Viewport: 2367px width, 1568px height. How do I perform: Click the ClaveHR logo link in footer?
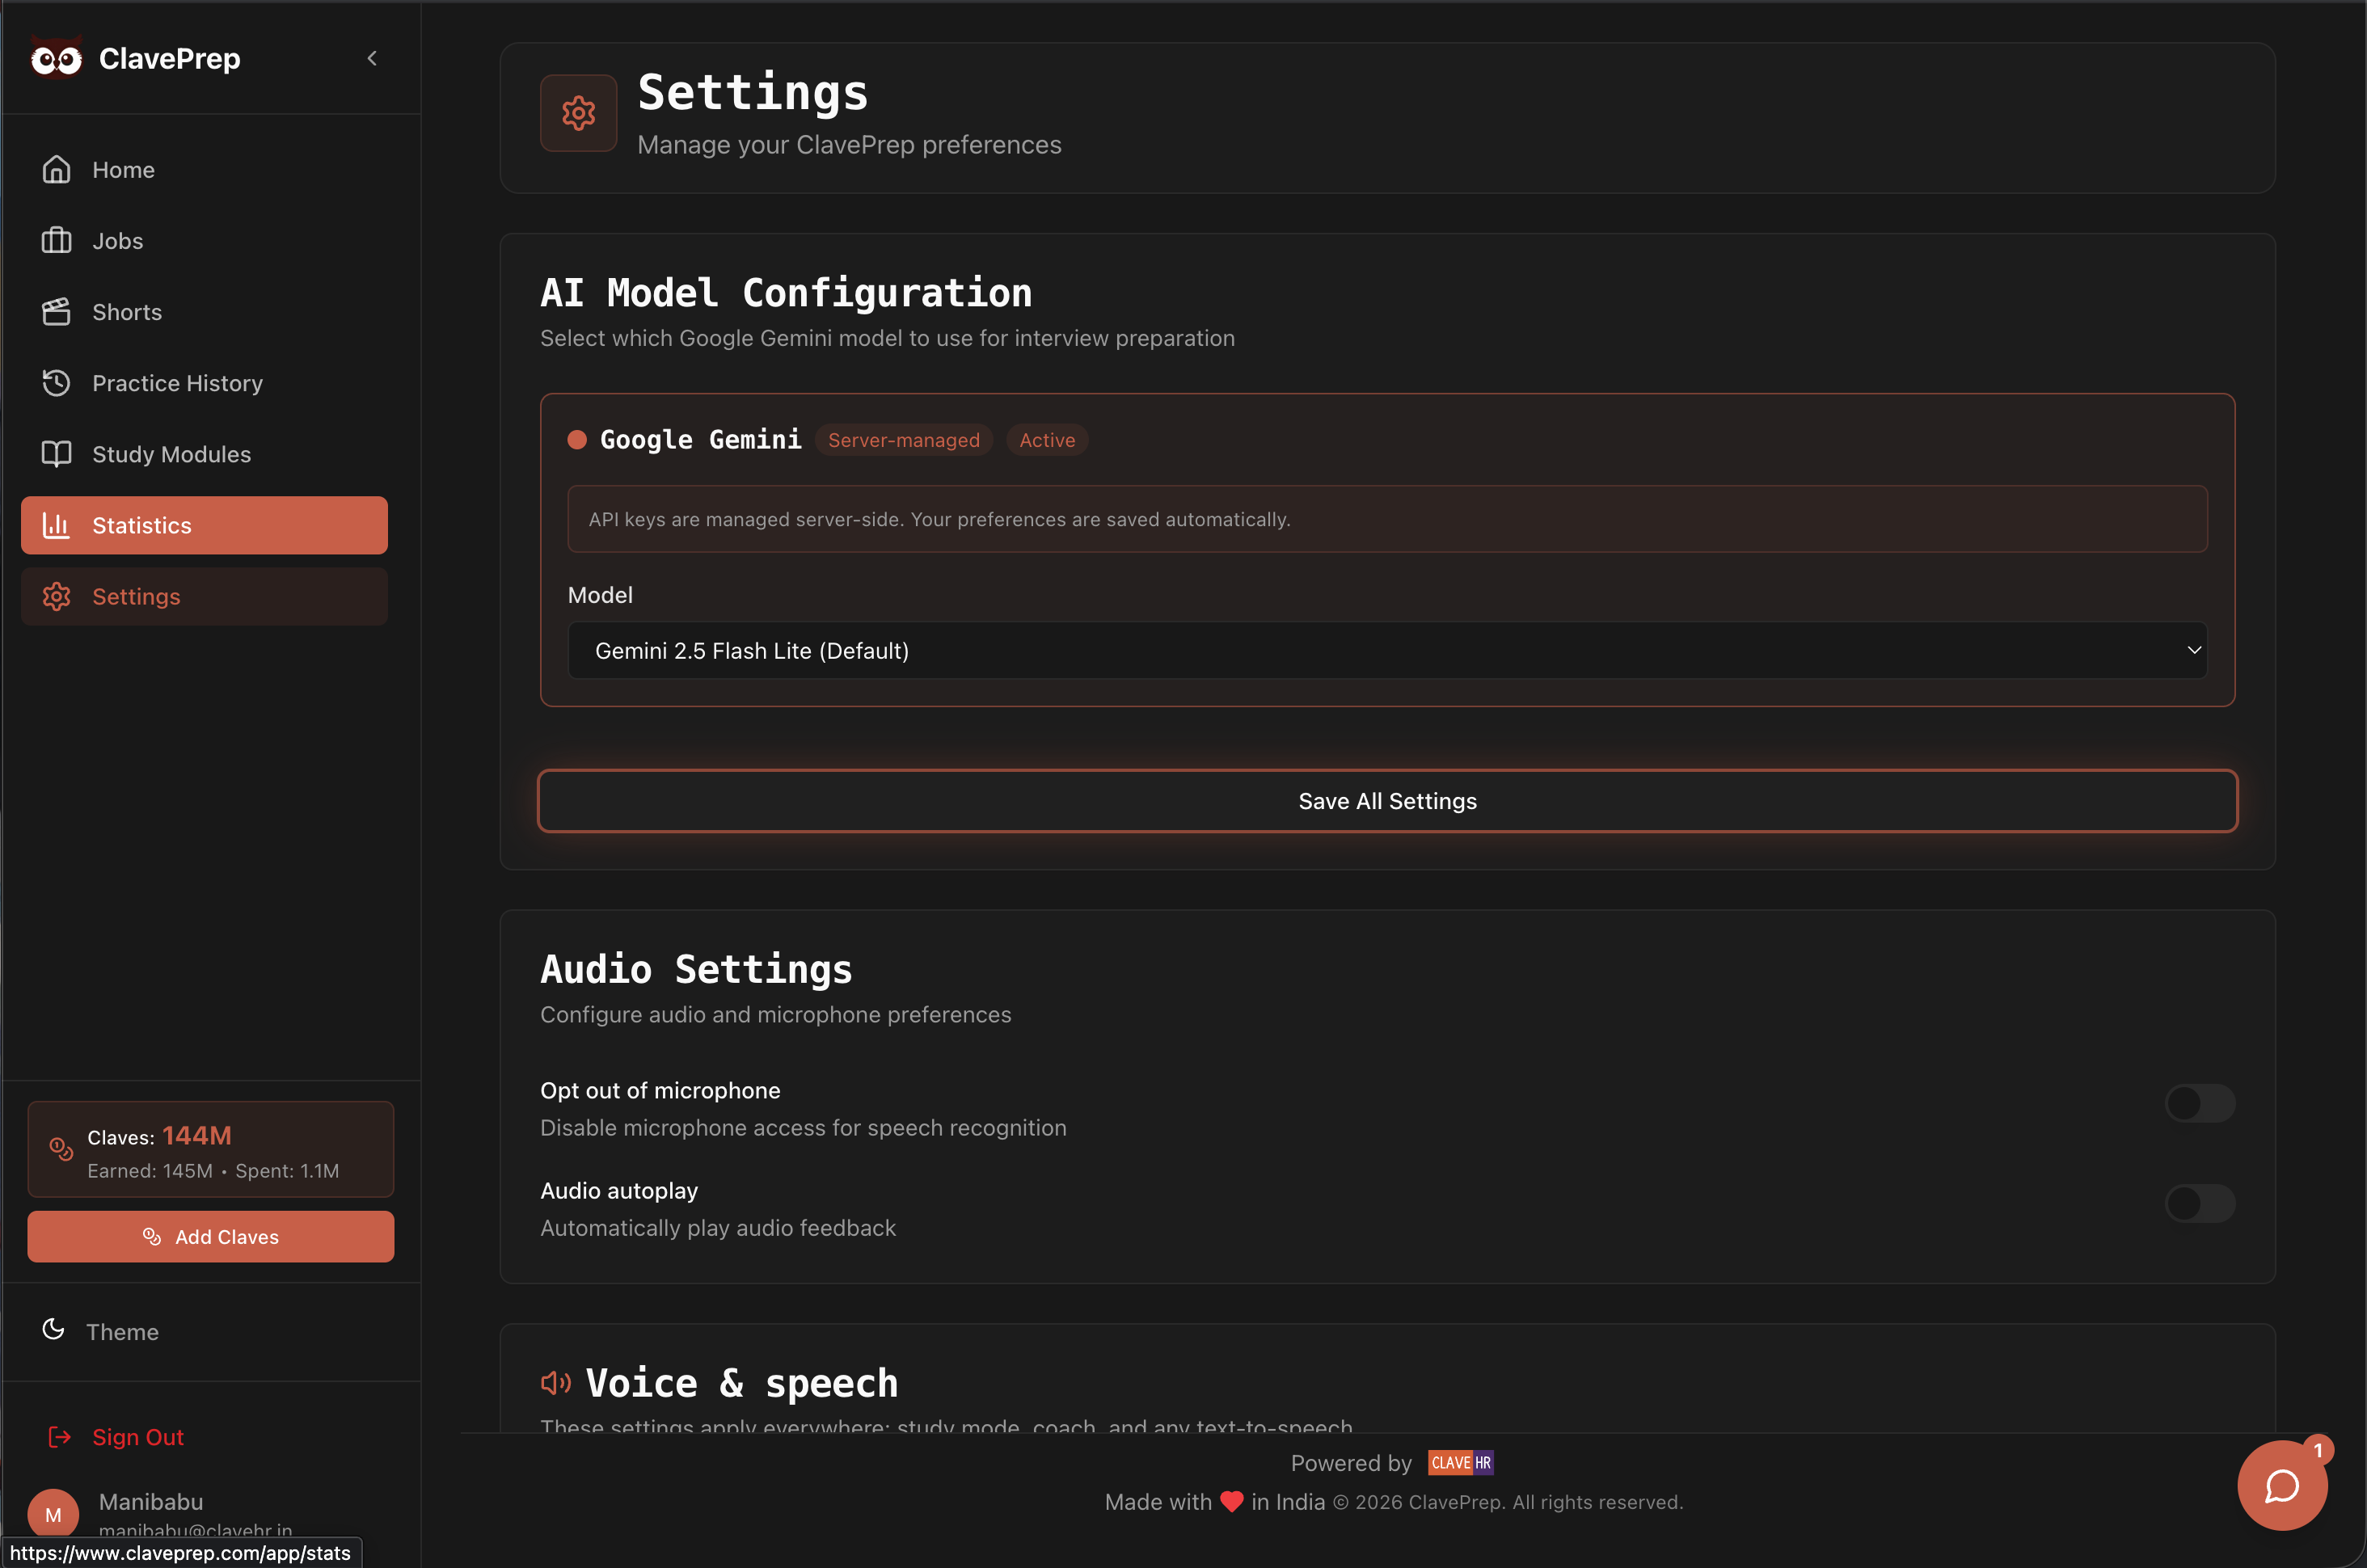tap(1460, 1463)
